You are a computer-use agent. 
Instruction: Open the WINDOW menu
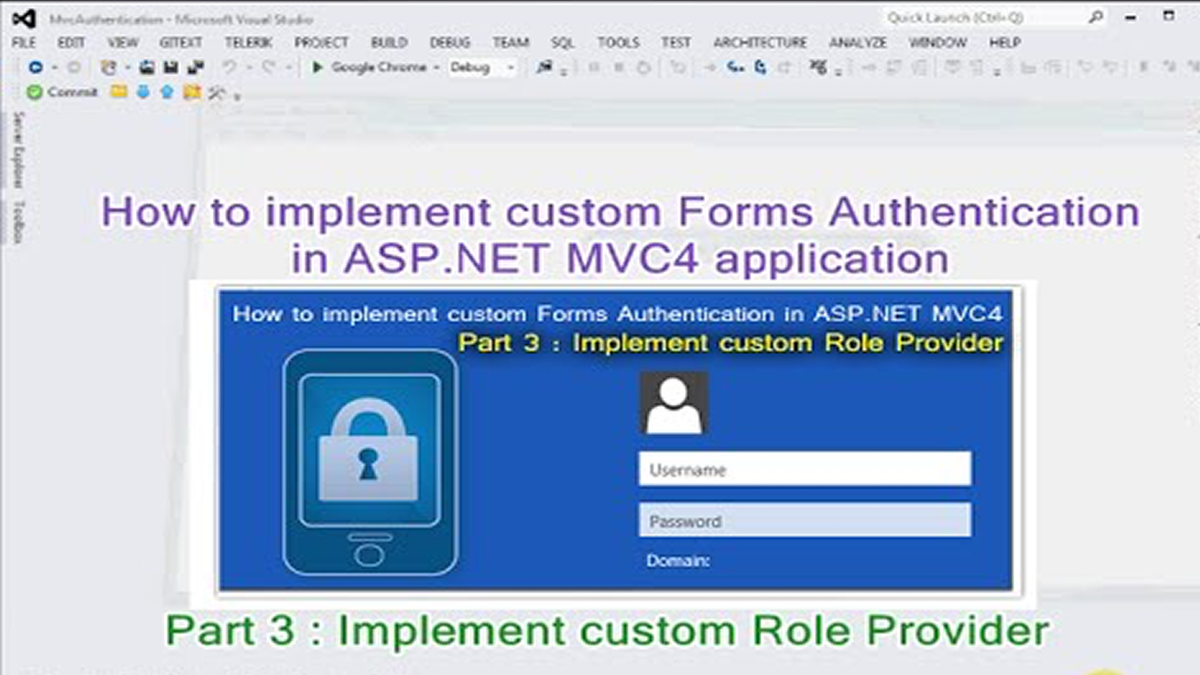pos(938,43)
